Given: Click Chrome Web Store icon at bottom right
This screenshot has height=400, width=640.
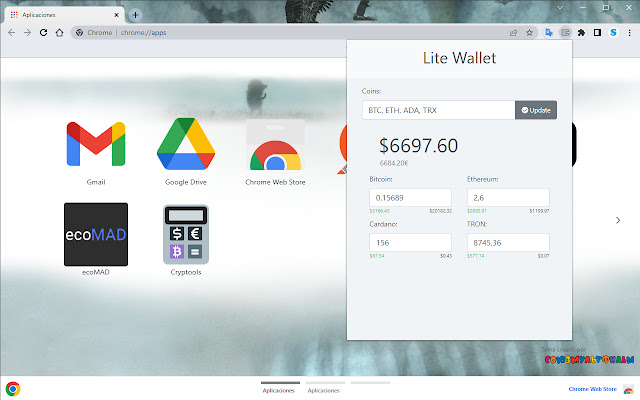Looking at the screenshot, I should click(x=629, y=389).
